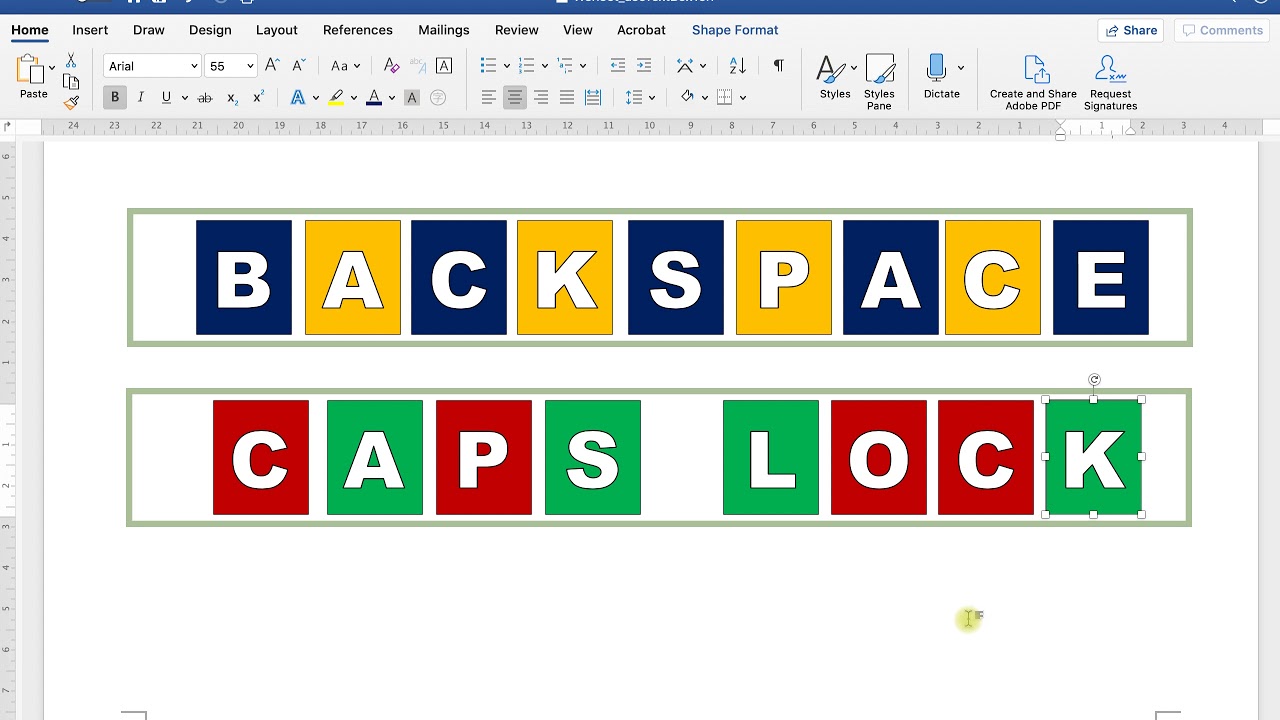Viewport: 1280px width, 720px height.
Task: Click Create and Share Adobe PDF
Action: tap(1033, 82)
